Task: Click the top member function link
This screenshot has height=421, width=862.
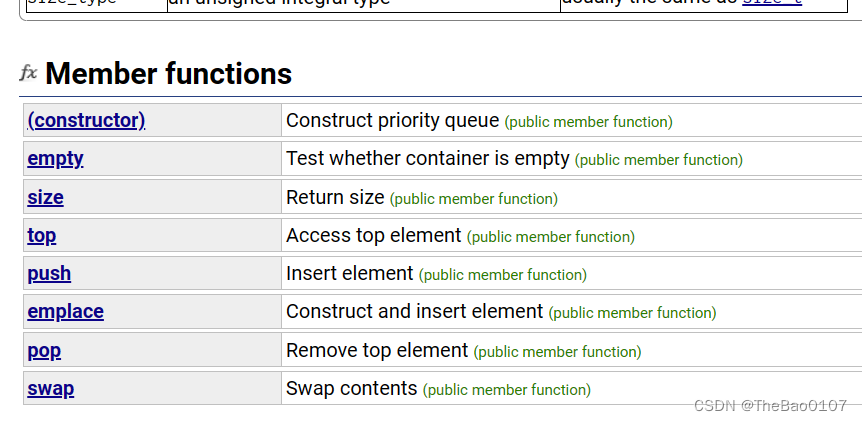Action: tap(42, 236)
